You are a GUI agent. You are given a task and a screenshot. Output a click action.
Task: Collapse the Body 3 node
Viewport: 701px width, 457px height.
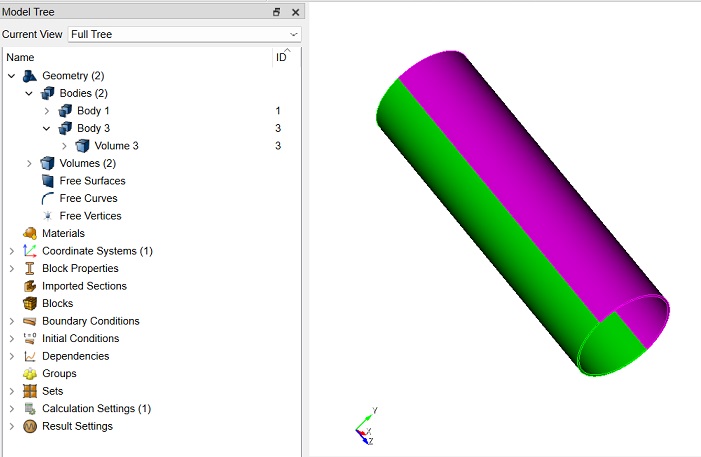coord(46,128)
